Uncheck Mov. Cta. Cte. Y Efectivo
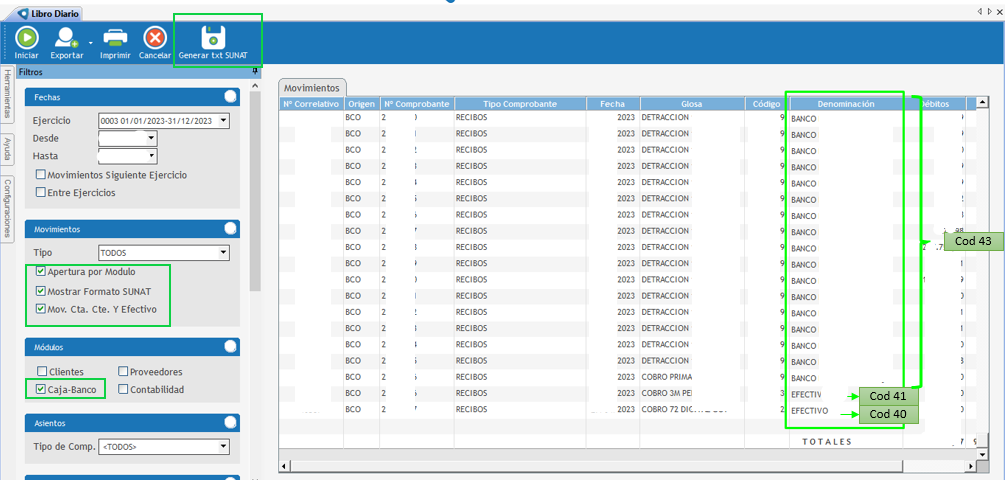The height and width of the screenshot is (480, 1007). coord(41,308)
